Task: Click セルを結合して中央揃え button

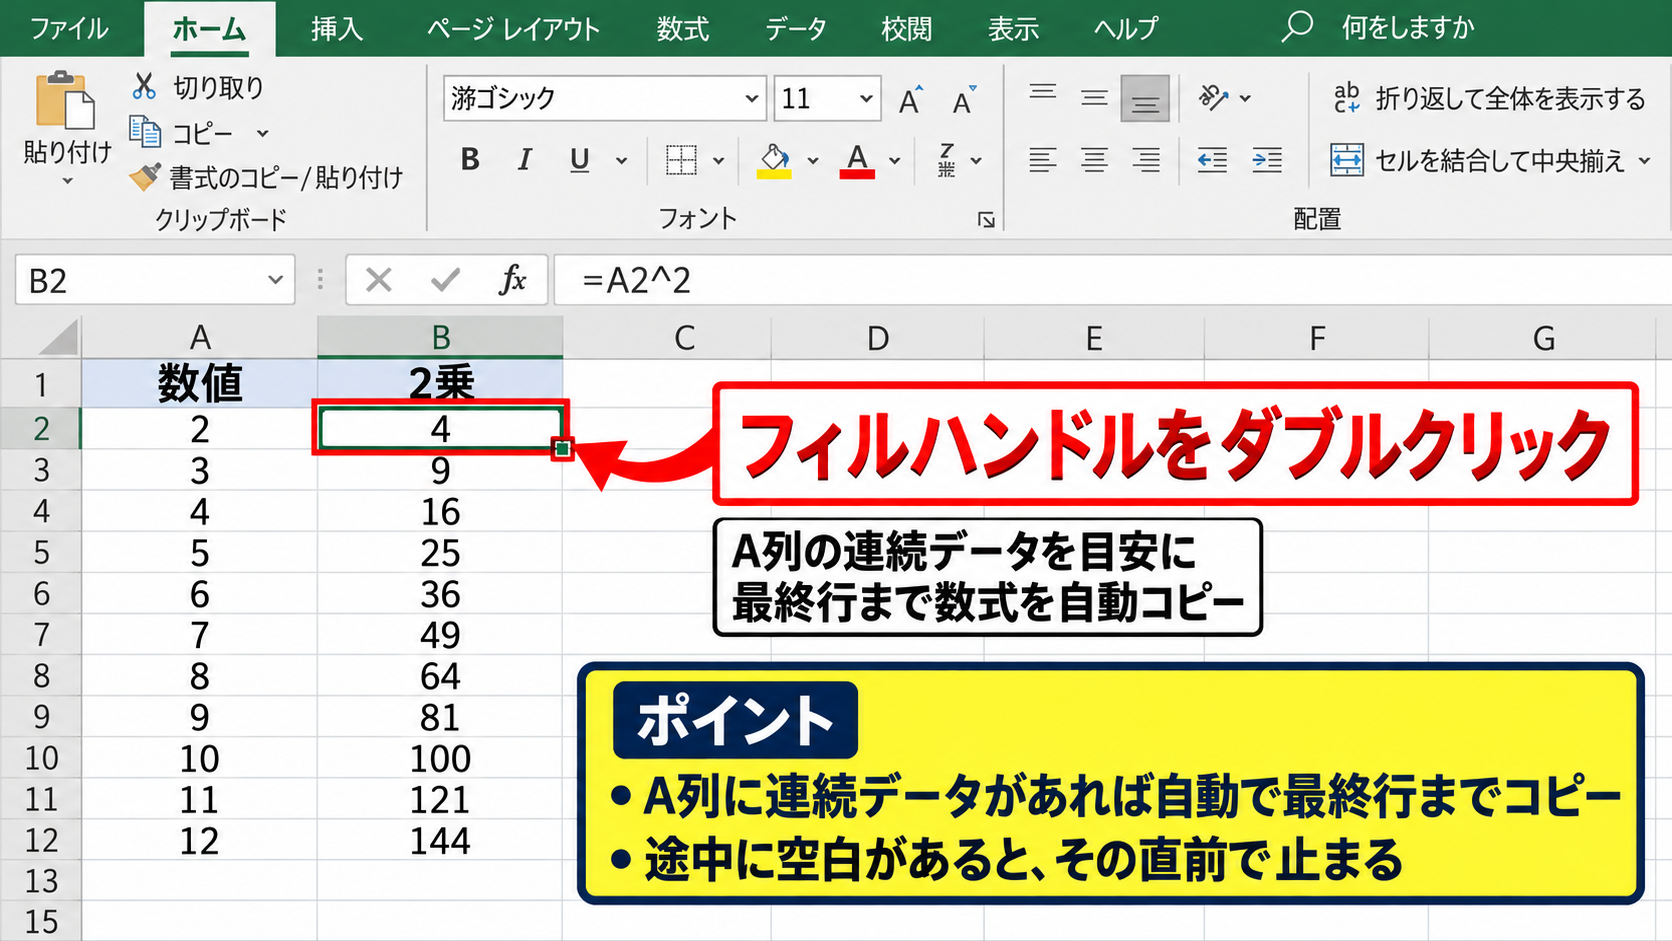Action: (1478, 160)
